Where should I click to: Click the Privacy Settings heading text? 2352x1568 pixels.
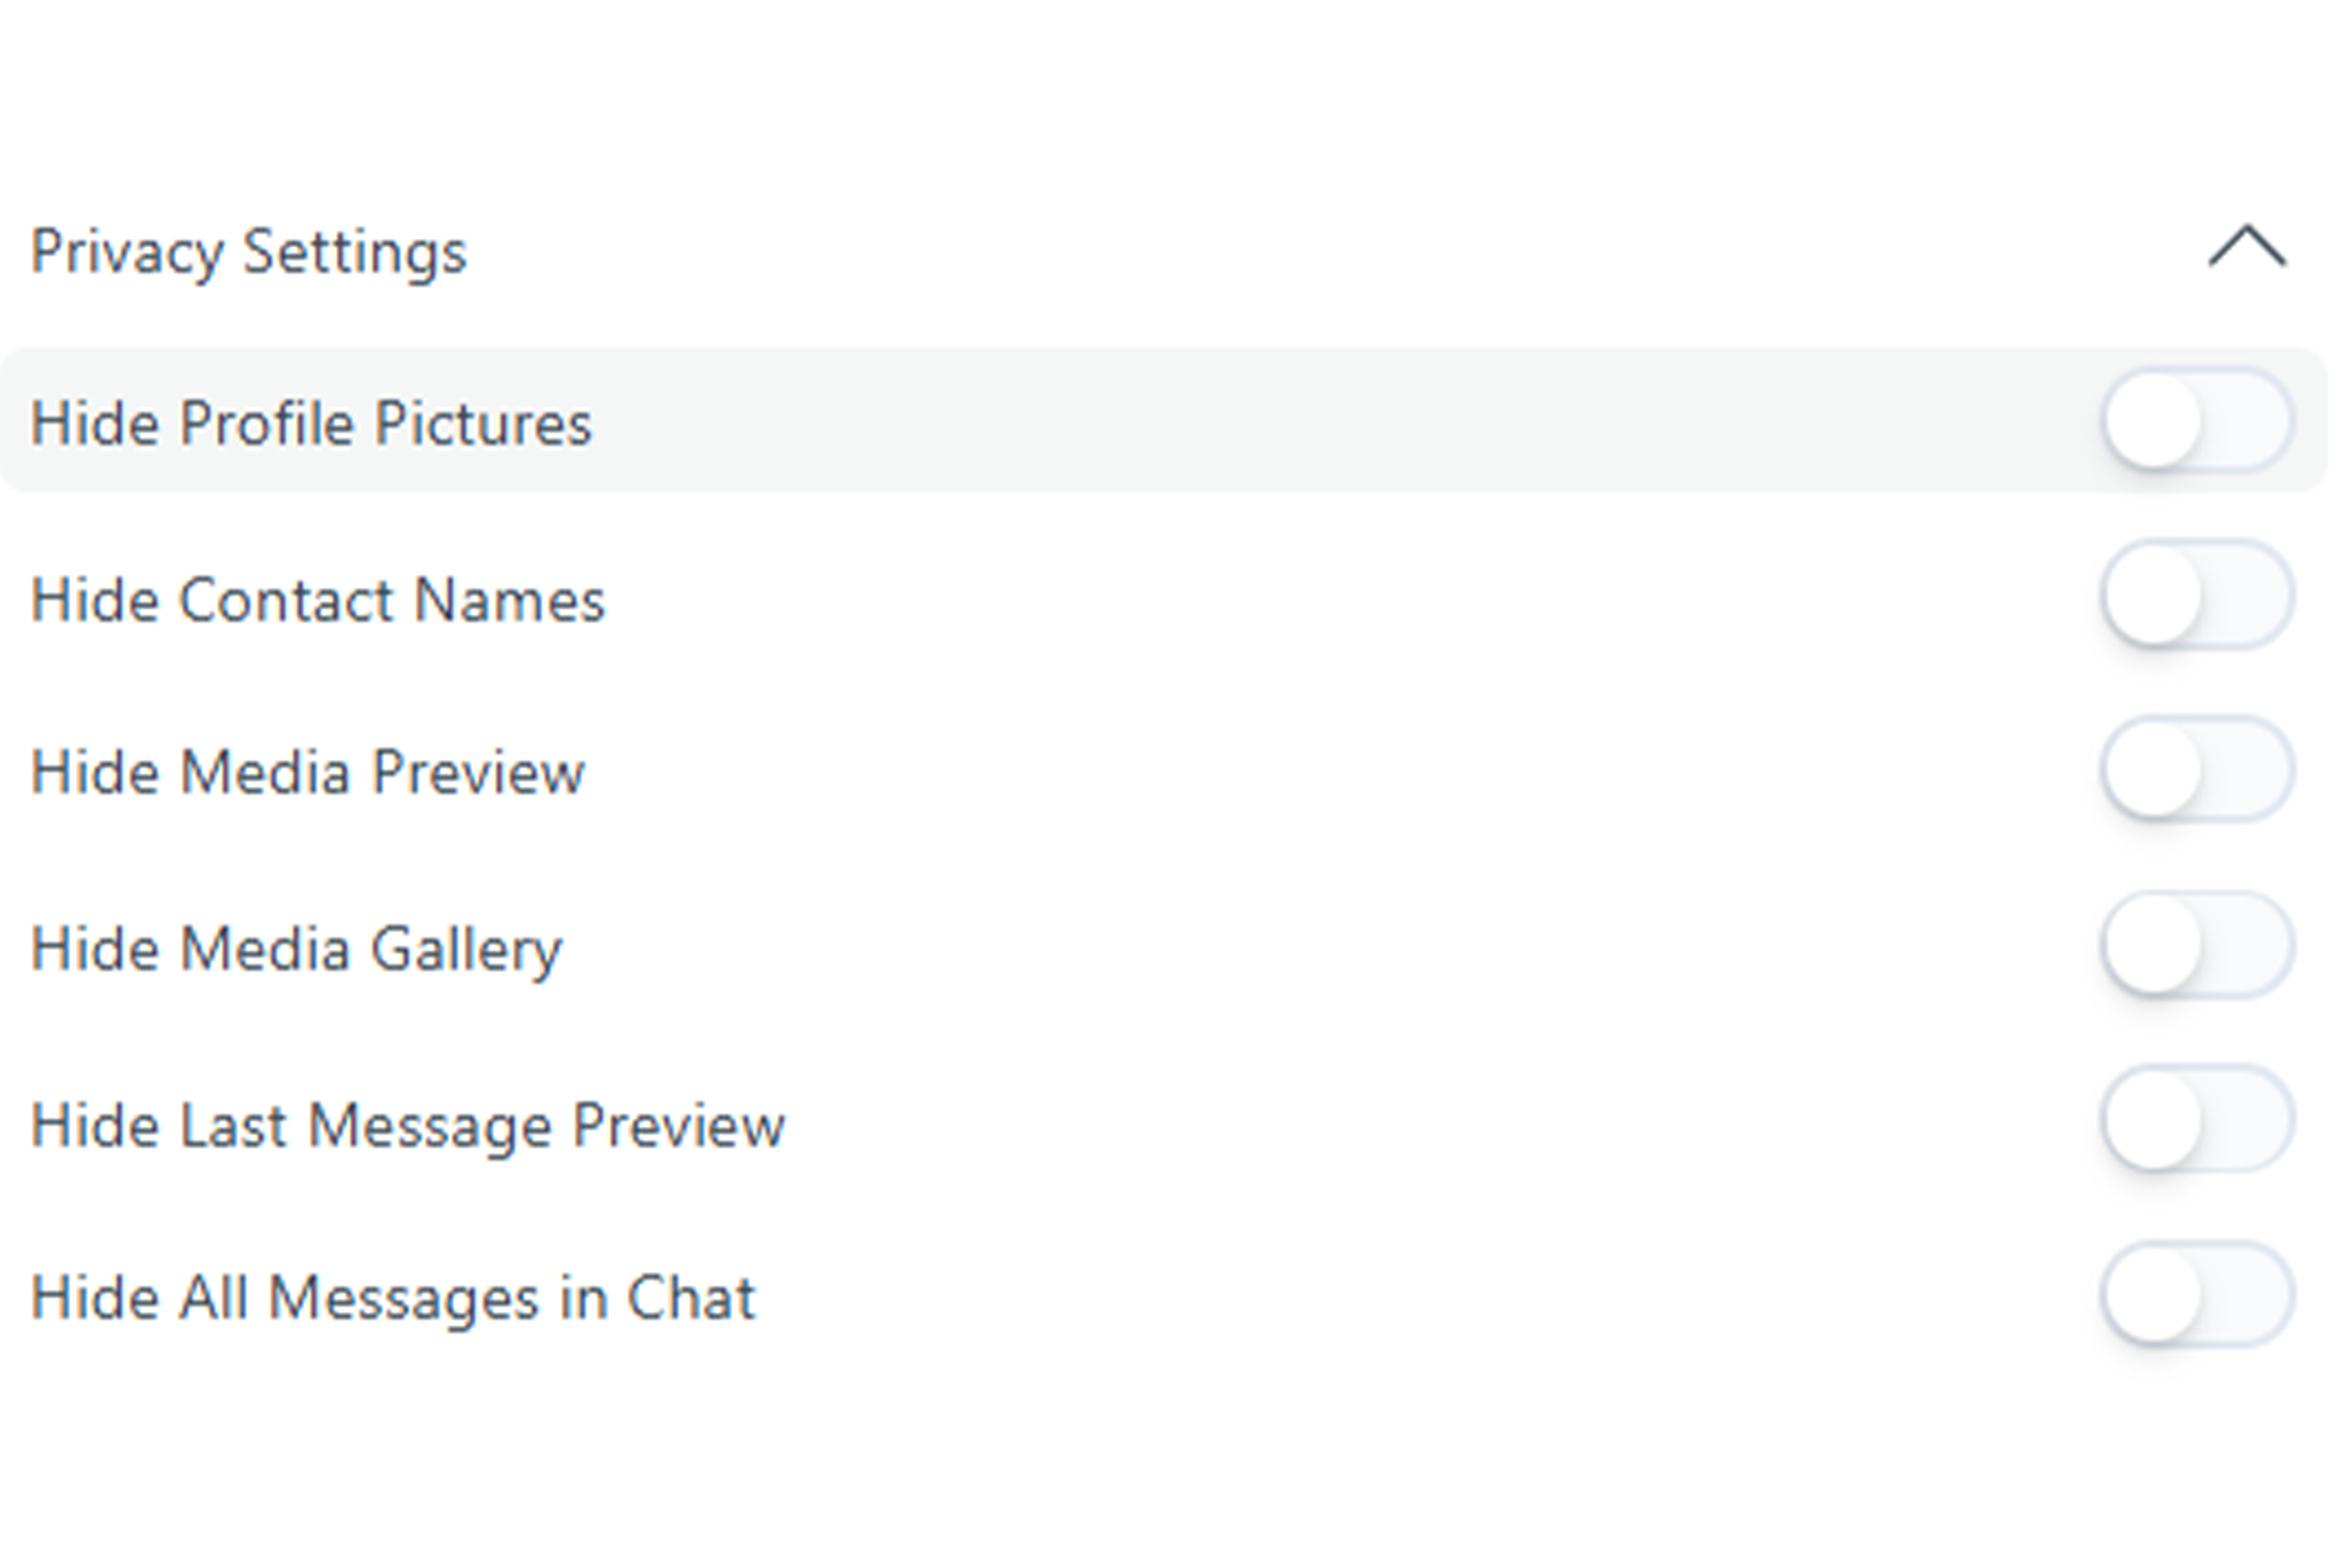[x=248, y=251]
